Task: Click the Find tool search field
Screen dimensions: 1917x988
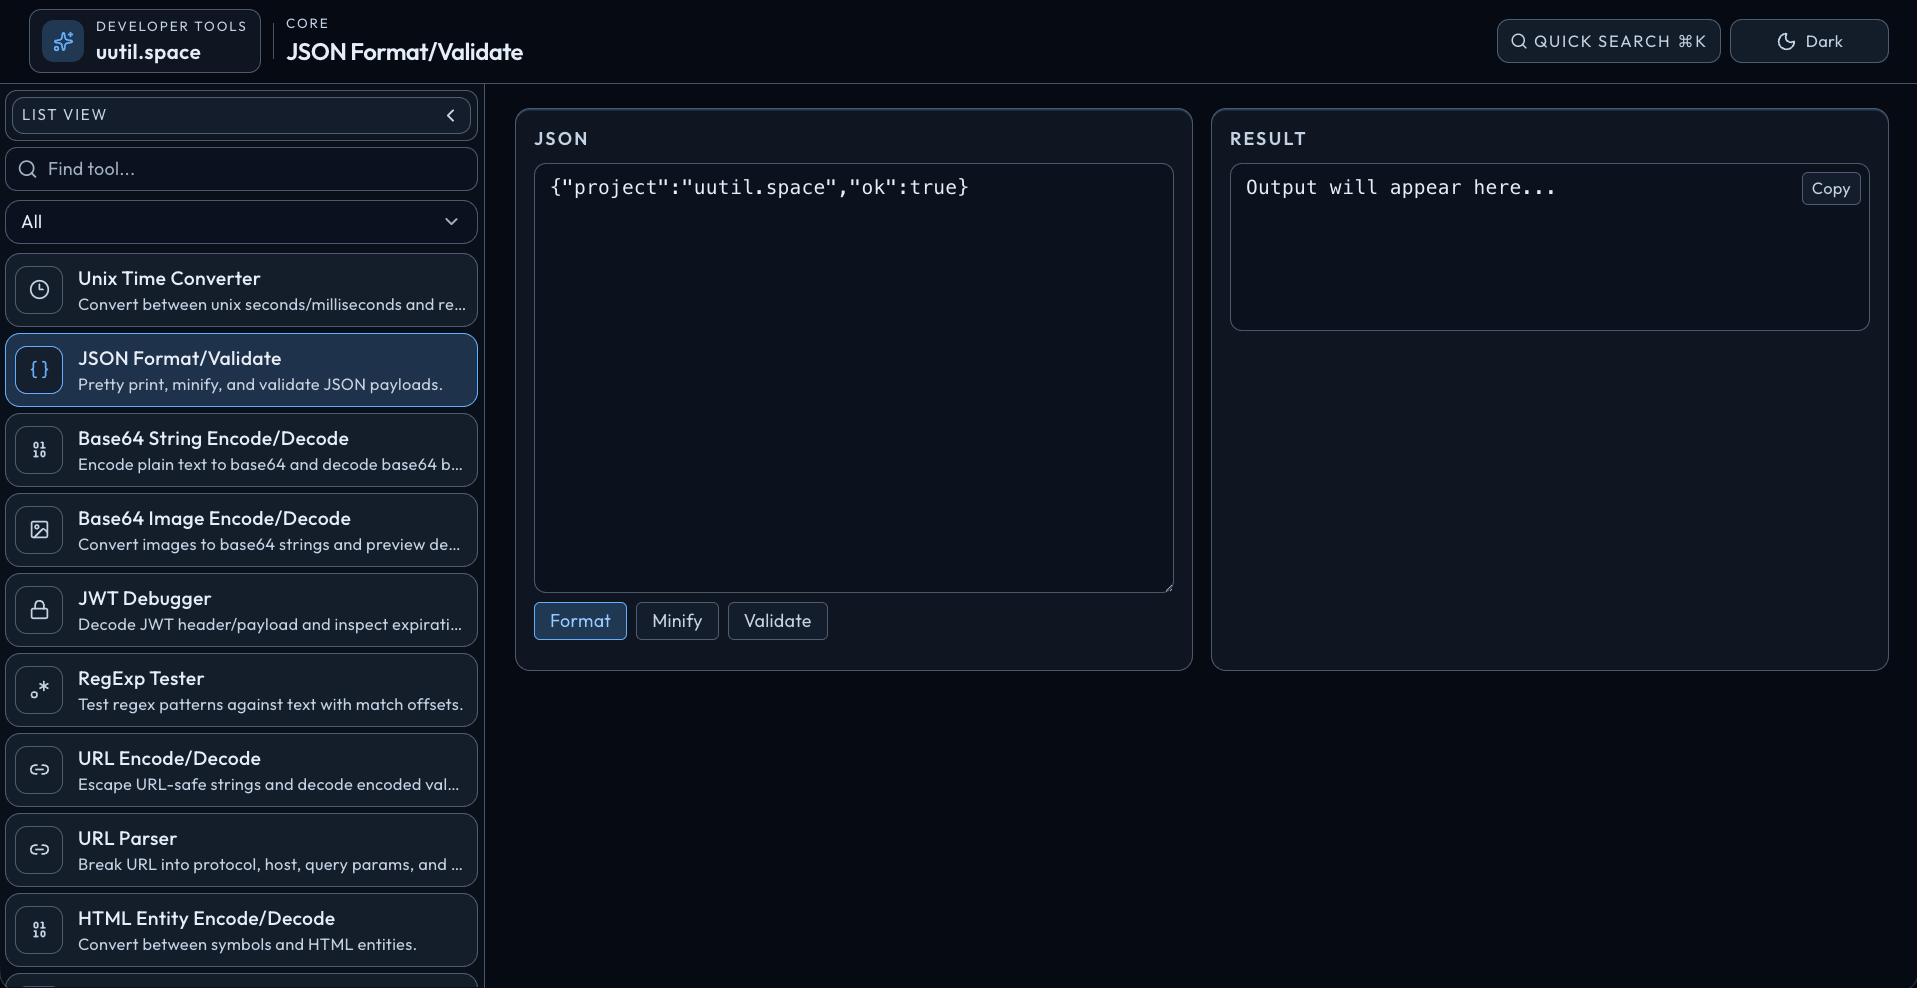Action: (x=241, y=169)
